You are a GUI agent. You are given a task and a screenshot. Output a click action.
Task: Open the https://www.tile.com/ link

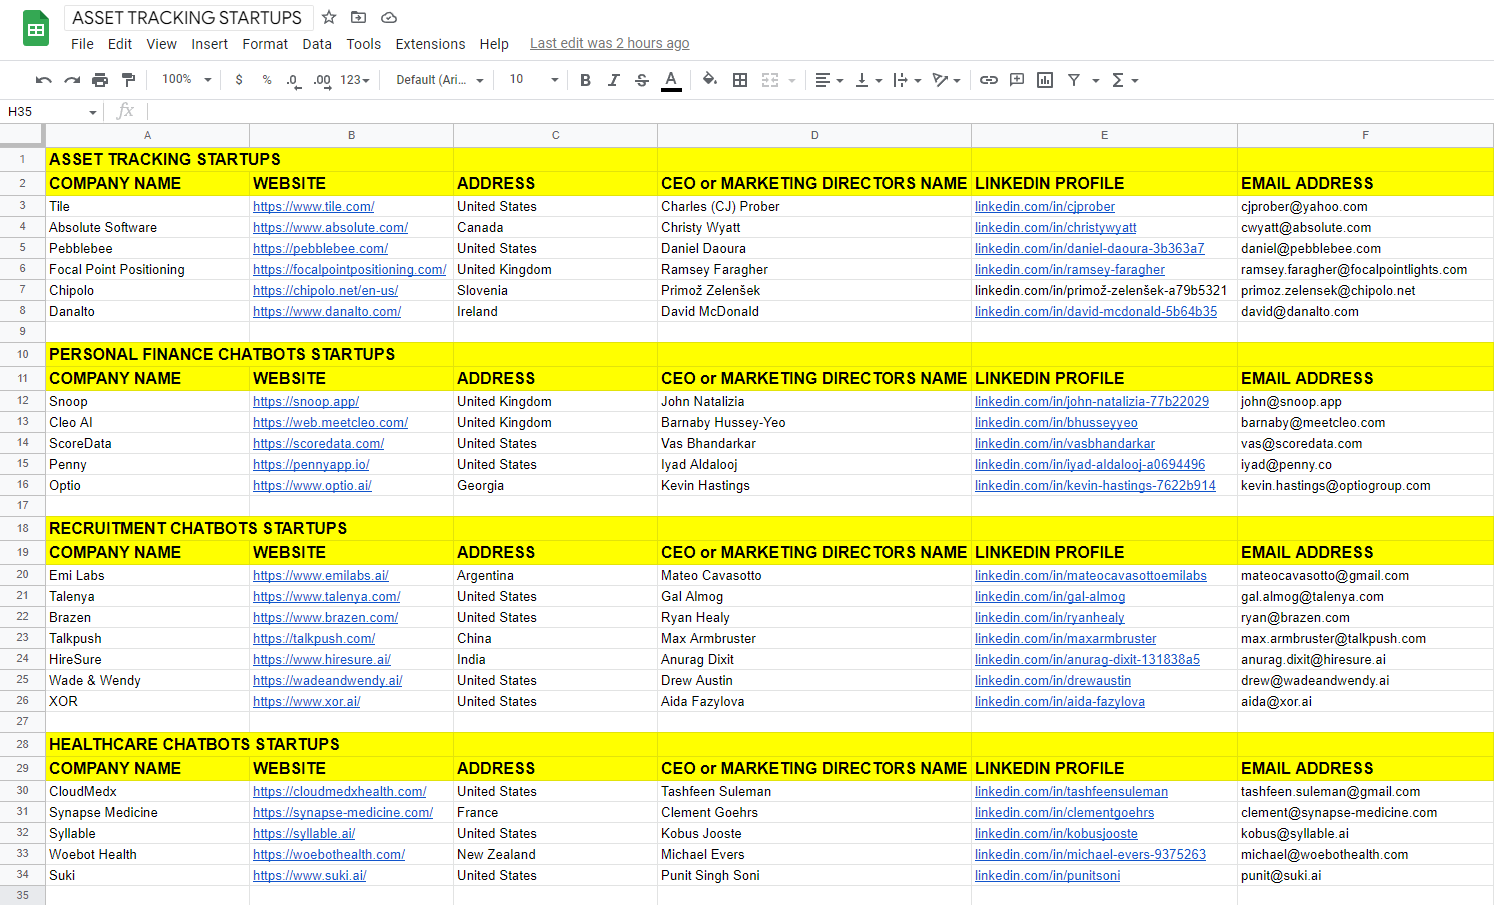tap(314, 206)
